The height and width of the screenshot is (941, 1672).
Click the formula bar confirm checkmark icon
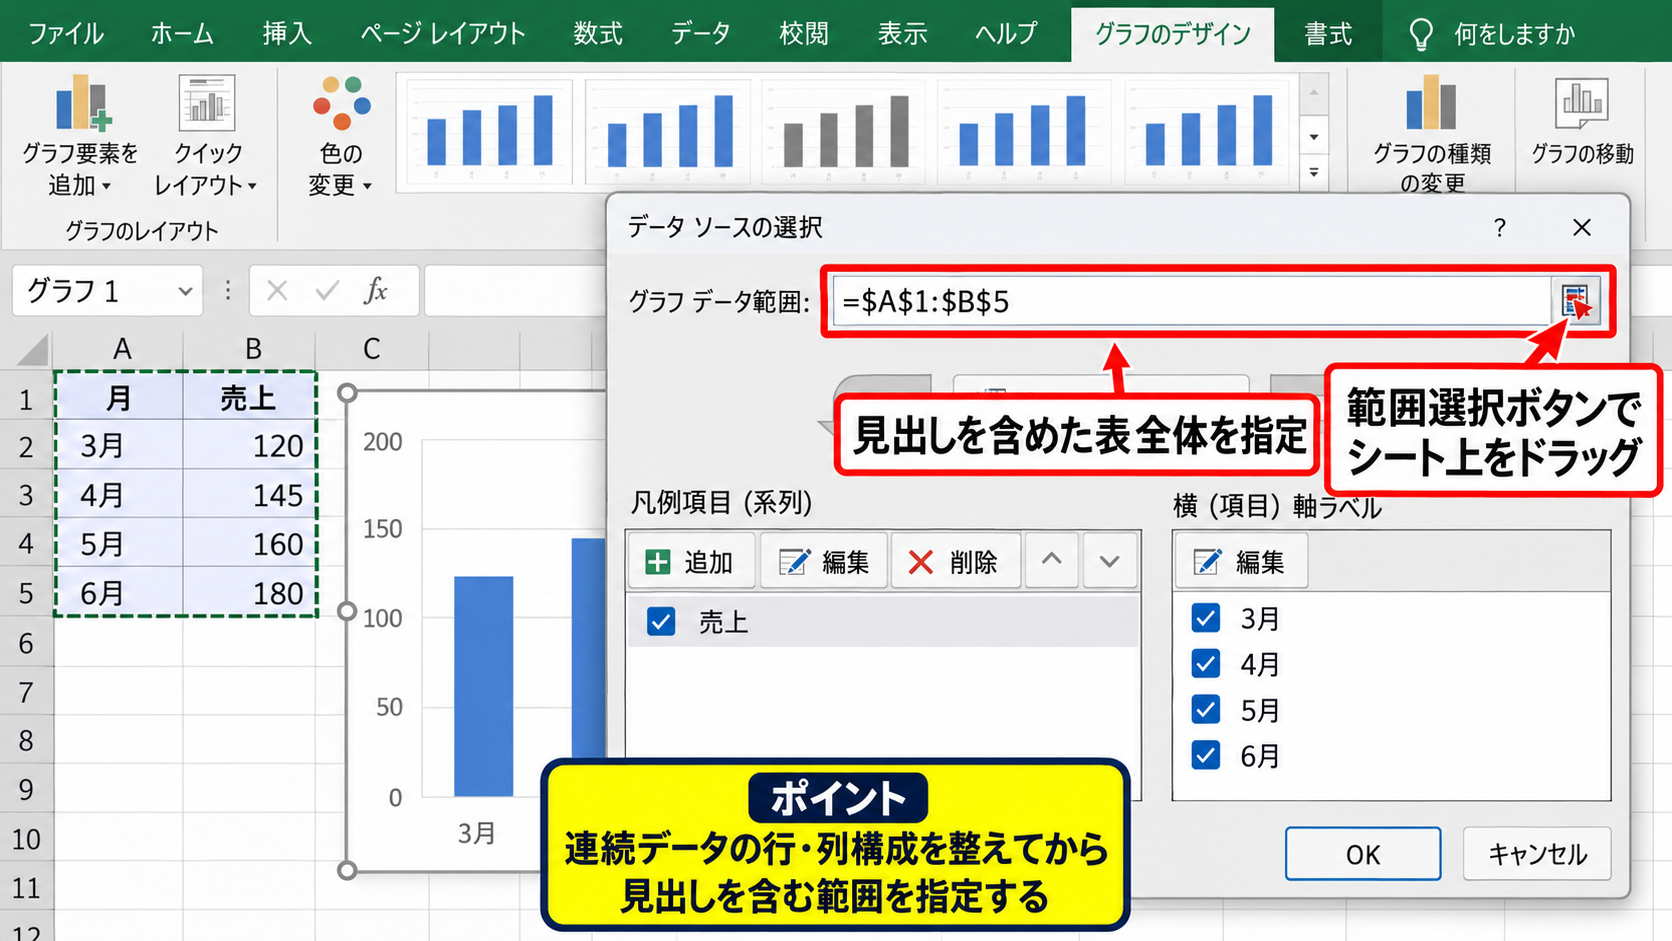coord(327,291)
